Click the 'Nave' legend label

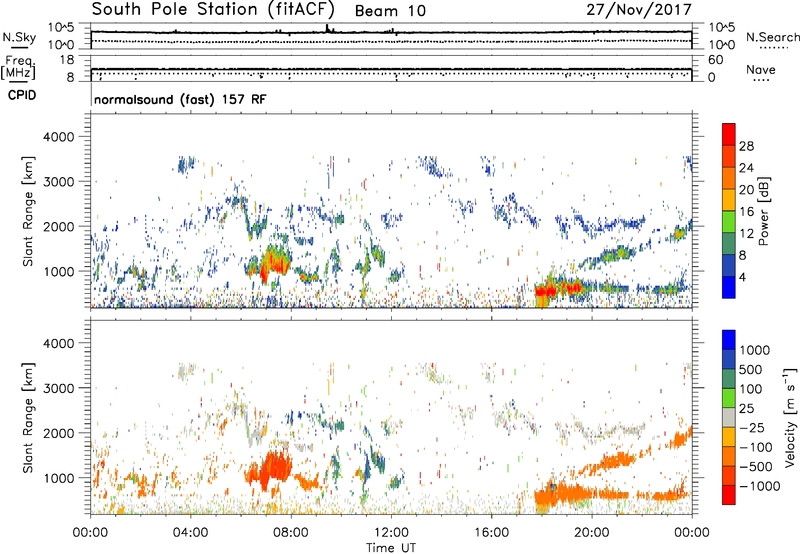[x=761, y=69]
